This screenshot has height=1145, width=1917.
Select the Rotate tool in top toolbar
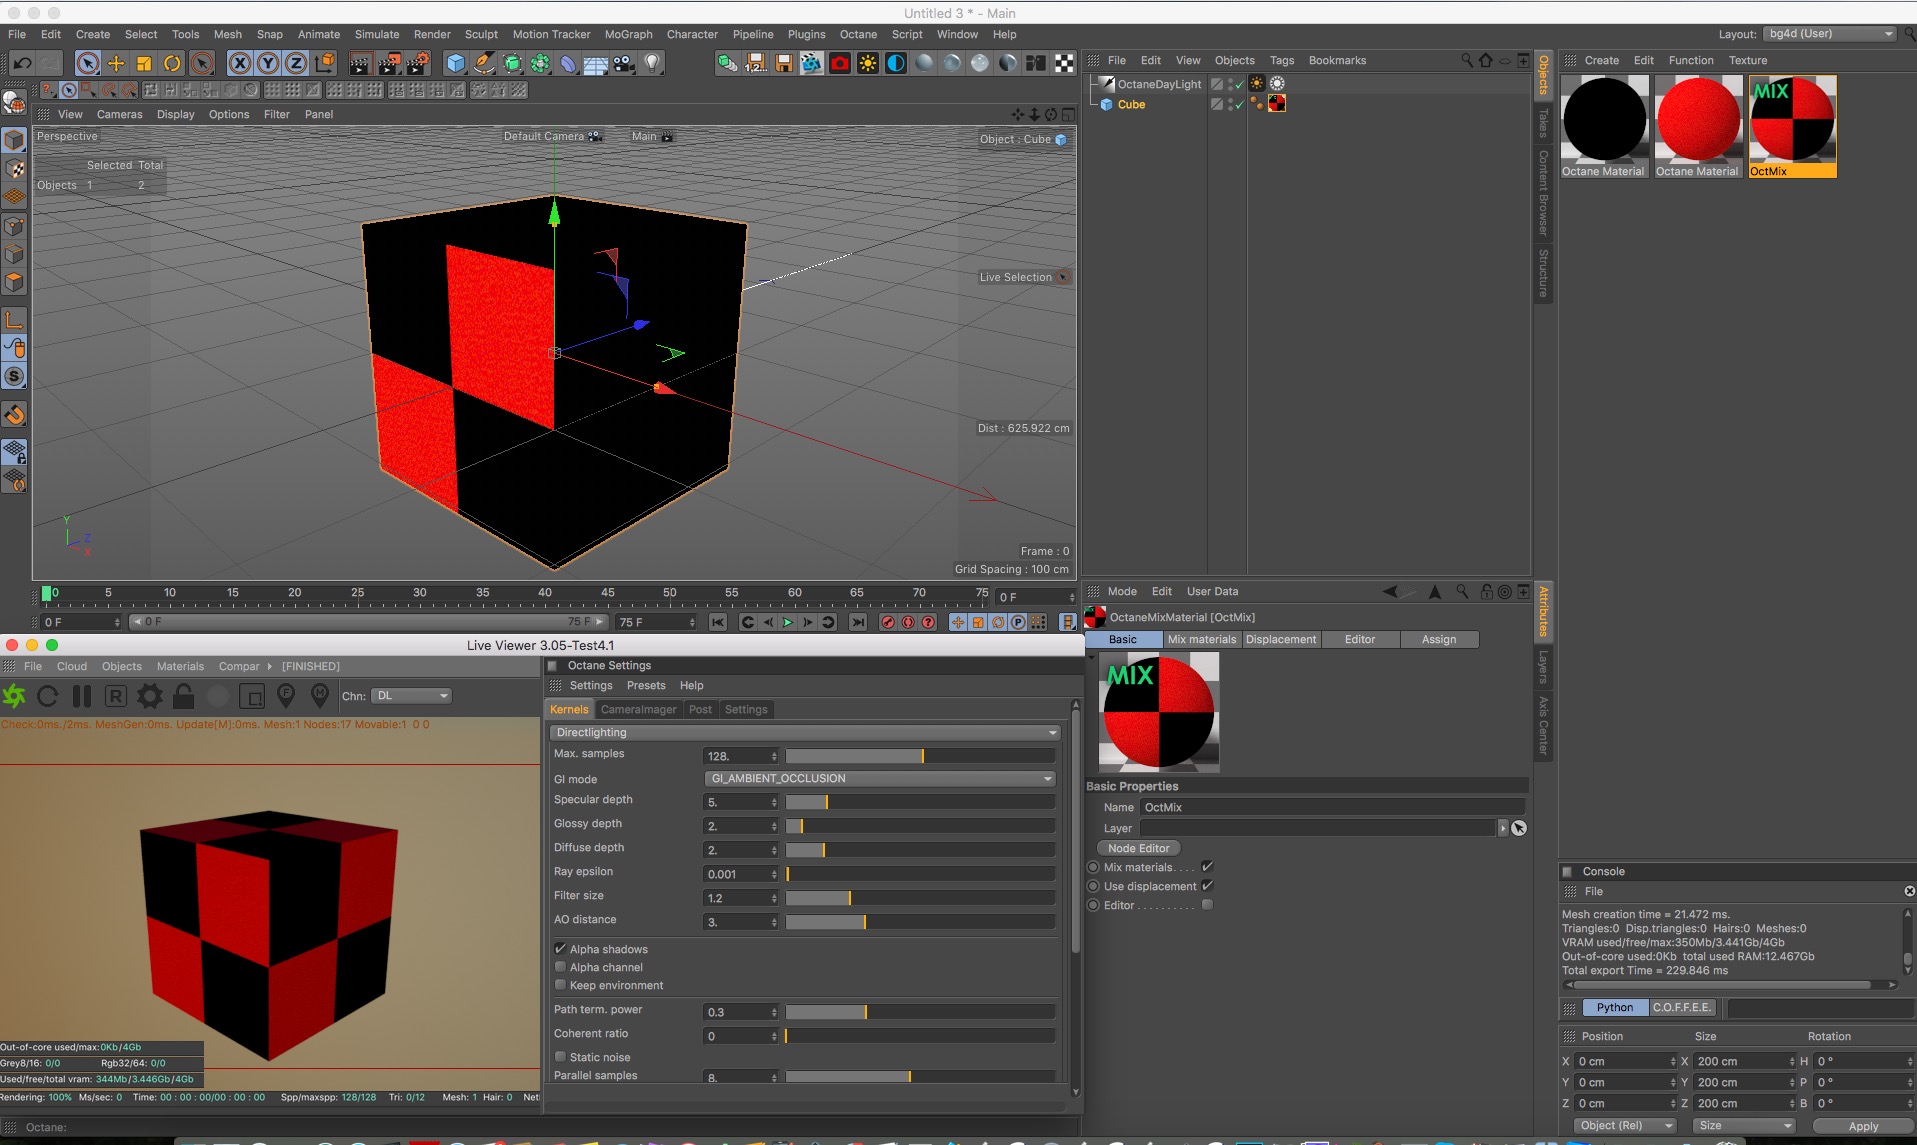(x=172, y=64)
